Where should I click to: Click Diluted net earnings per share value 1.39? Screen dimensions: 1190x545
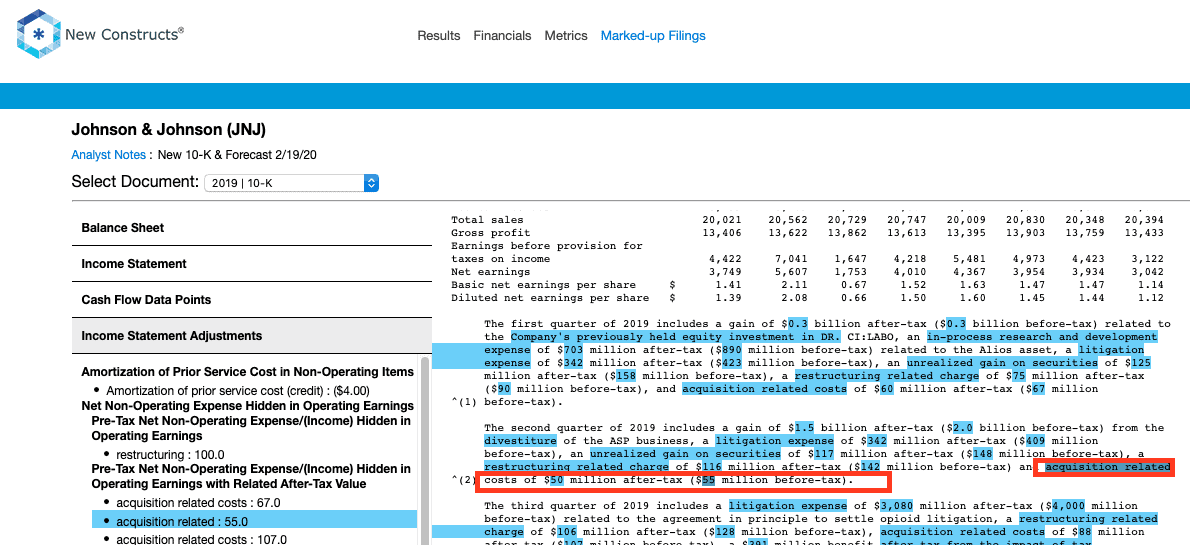pos(727,298)
